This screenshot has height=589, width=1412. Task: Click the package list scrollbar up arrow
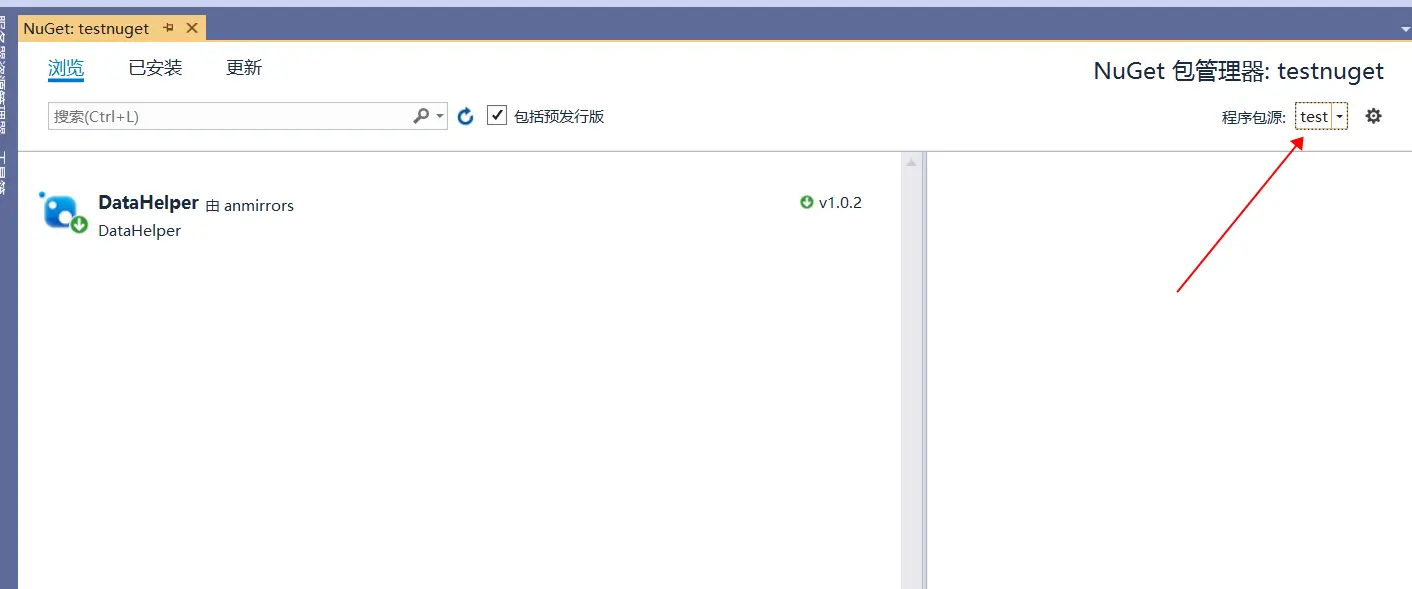pos(911,162)
